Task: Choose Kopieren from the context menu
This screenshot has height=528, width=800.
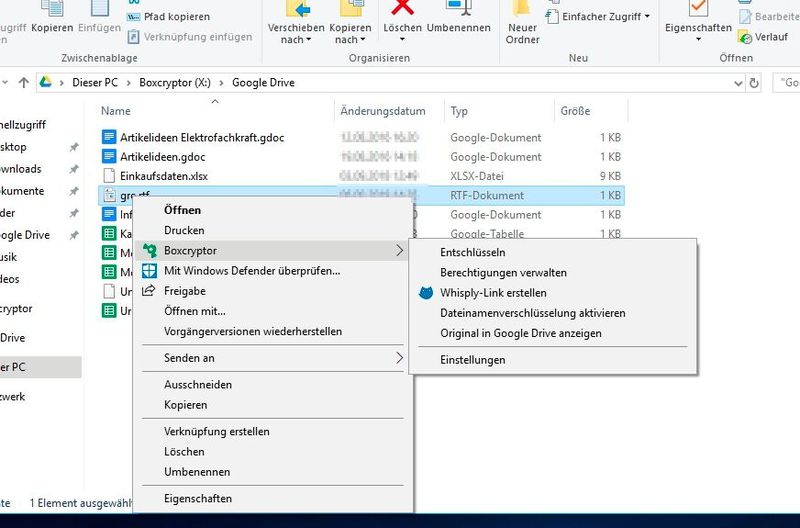Action: 186,405
